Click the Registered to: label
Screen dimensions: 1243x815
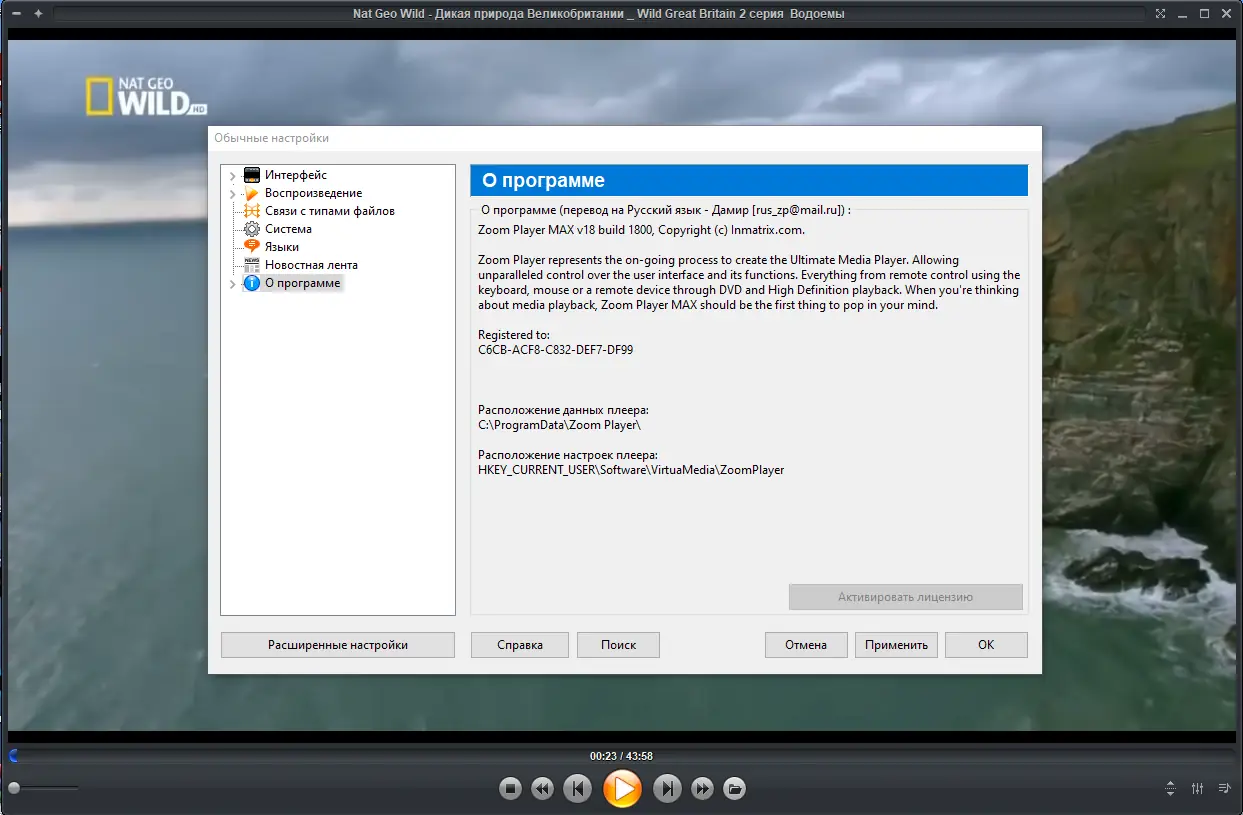pyautogui.click(x=514, y=335)
